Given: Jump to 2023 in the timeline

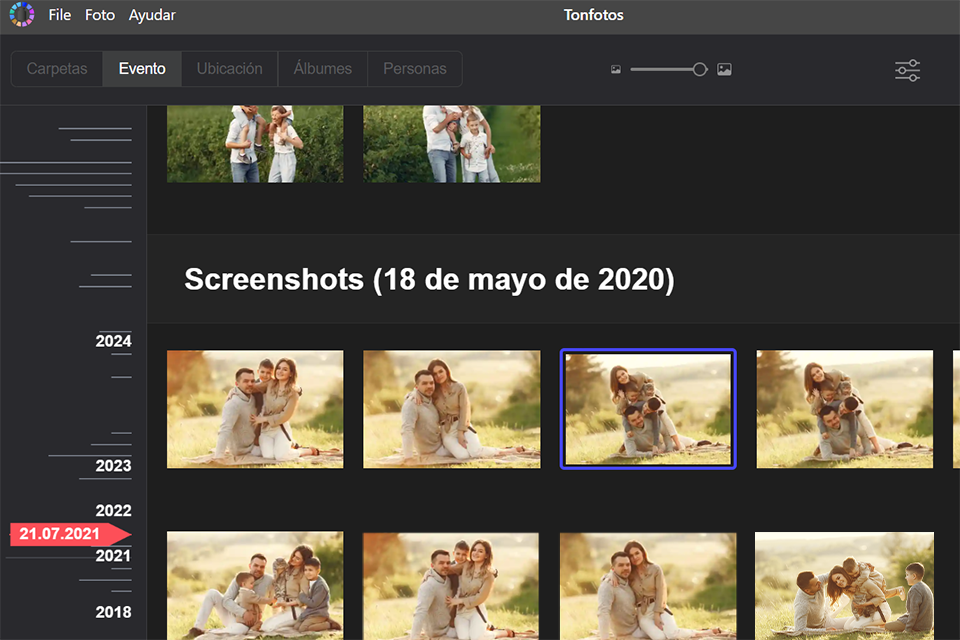Looking at the screenshot, I should (x=113, y=466).
